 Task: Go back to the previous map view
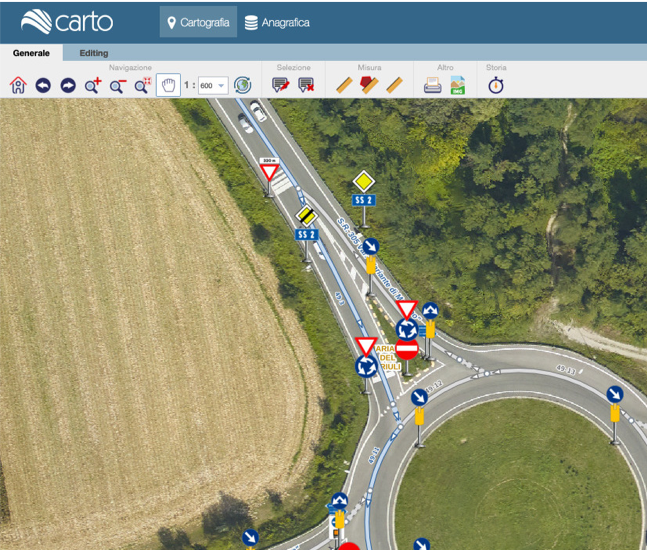click(43, 85)
